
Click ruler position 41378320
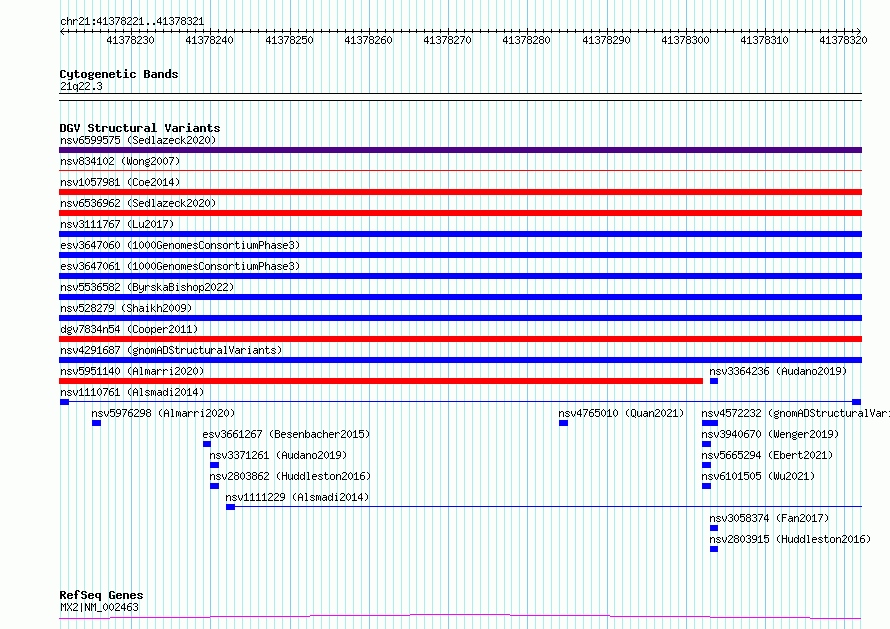coord(843,40)
